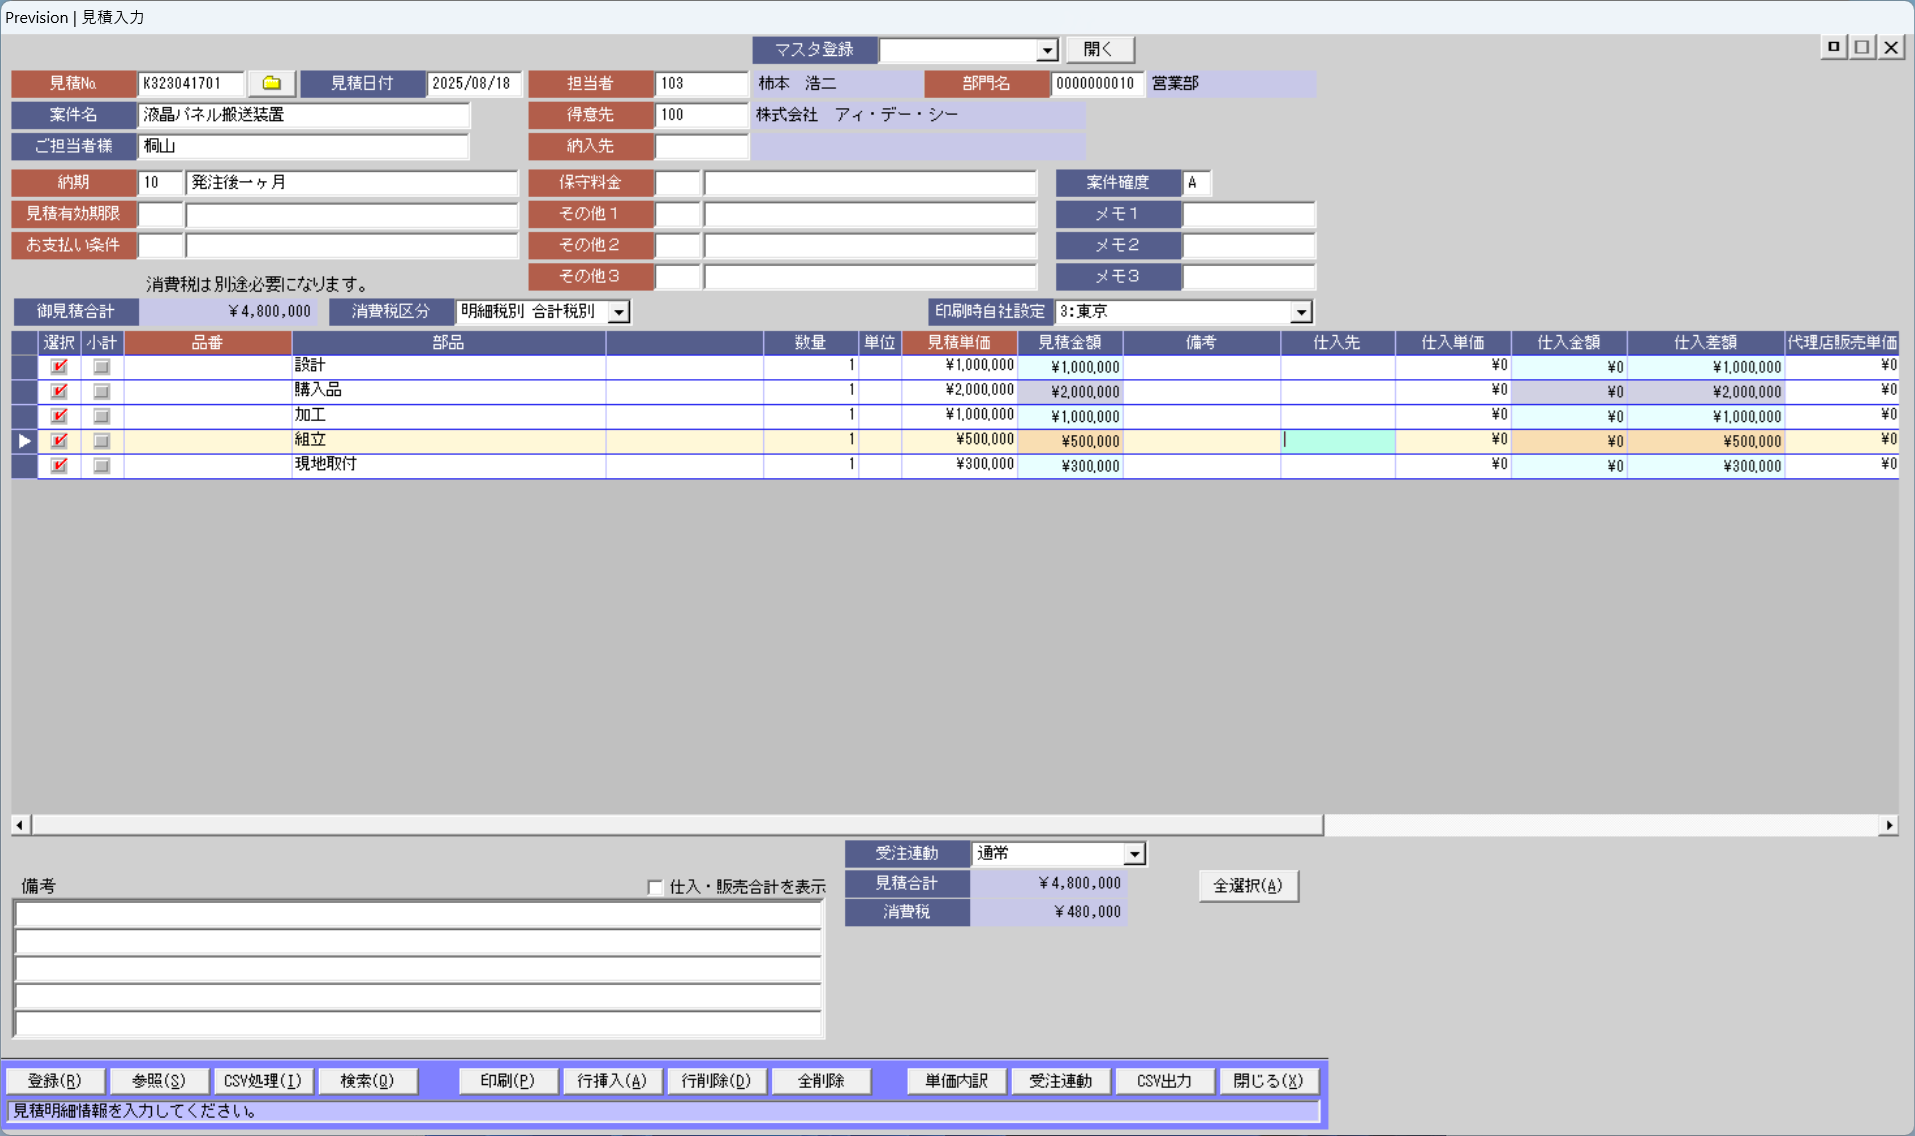Click the 品番 column header
Viewport: 1915px width, 1136px height.
pos(207,343)
